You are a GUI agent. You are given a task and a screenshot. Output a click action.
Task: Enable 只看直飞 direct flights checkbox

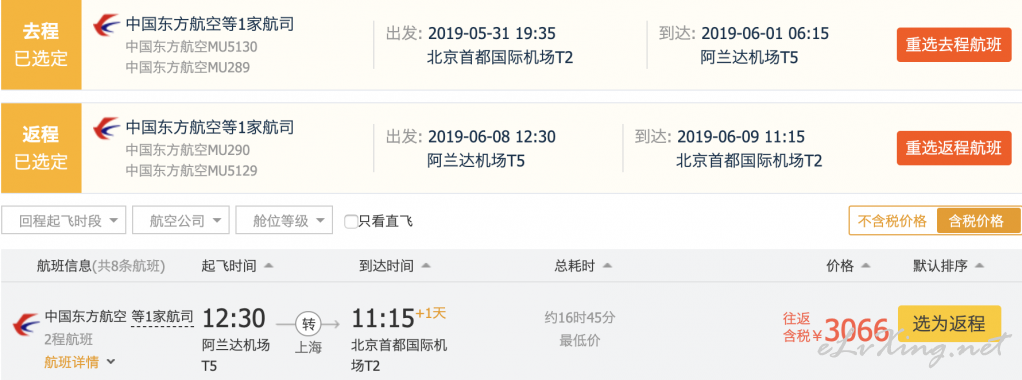(x=351, y=222)
